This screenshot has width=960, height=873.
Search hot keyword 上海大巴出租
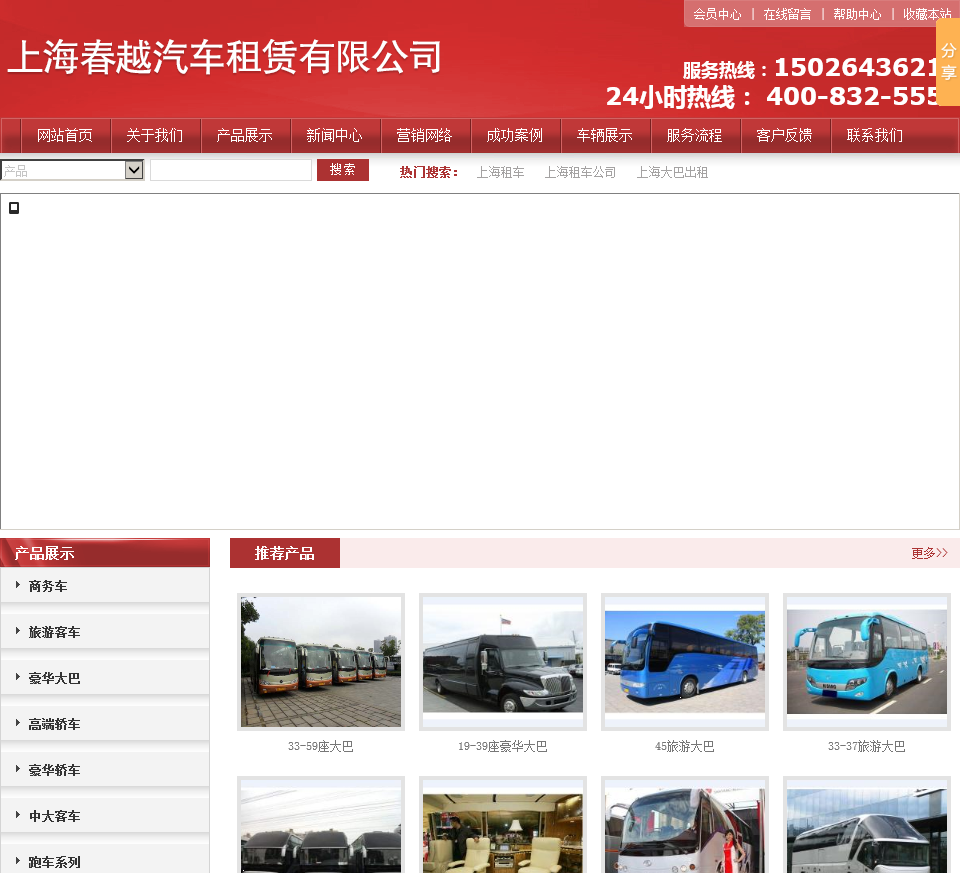672,173
